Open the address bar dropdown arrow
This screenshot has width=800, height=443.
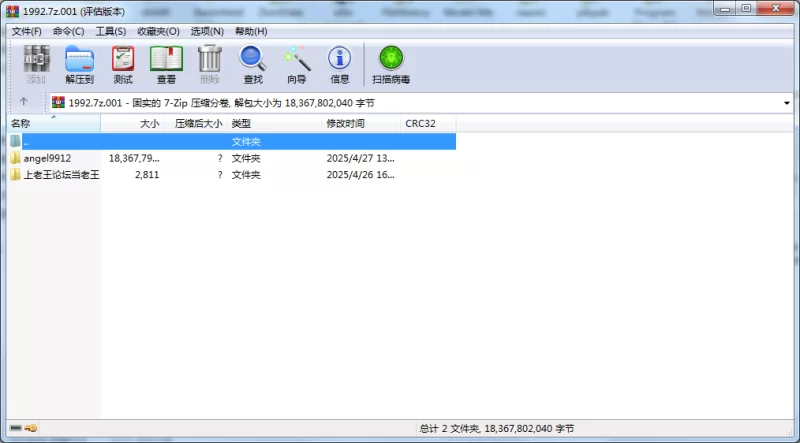pyautogui.click(x=786, y=103)
